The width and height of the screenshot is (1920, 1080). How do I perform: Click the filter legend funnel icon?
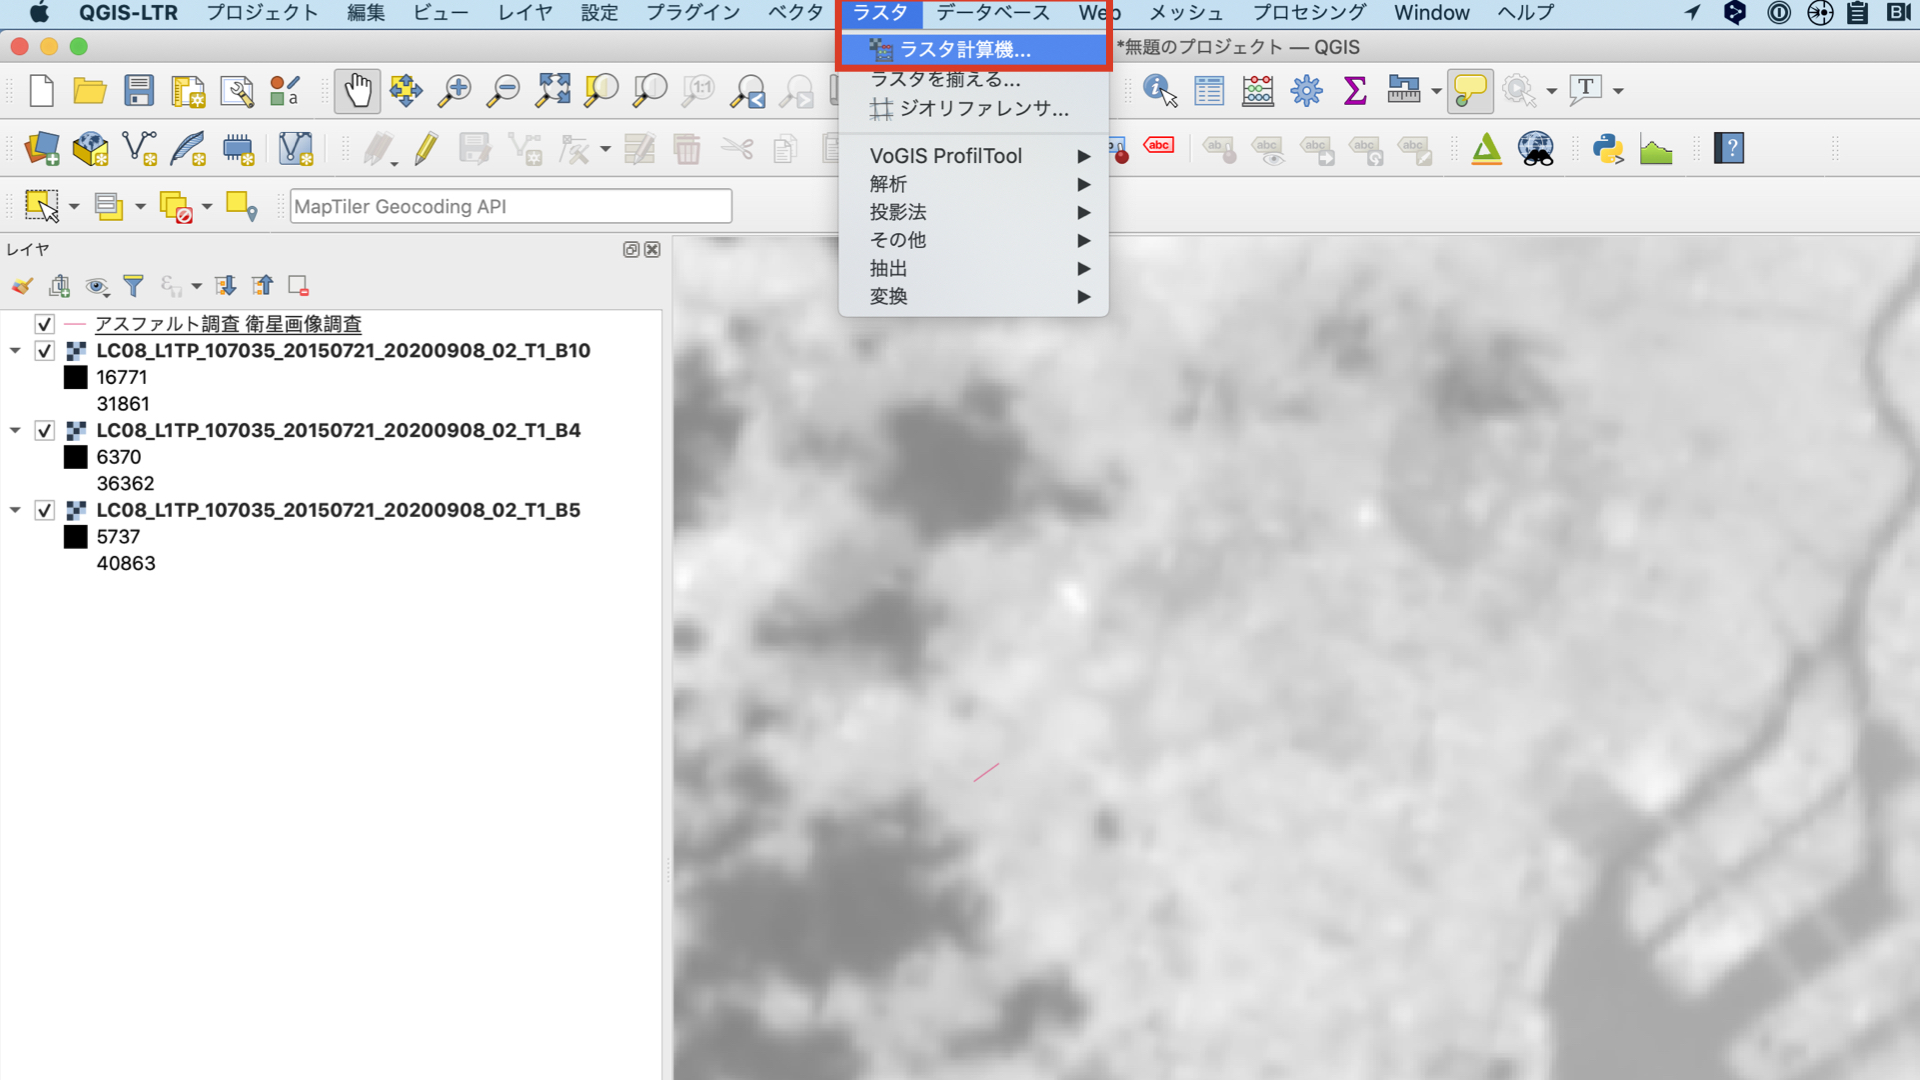(133, 286)
